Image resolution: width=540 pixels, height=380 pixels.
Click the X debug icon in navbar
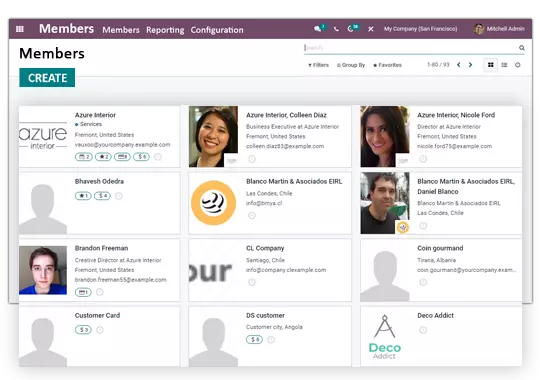tap(371, 29)
